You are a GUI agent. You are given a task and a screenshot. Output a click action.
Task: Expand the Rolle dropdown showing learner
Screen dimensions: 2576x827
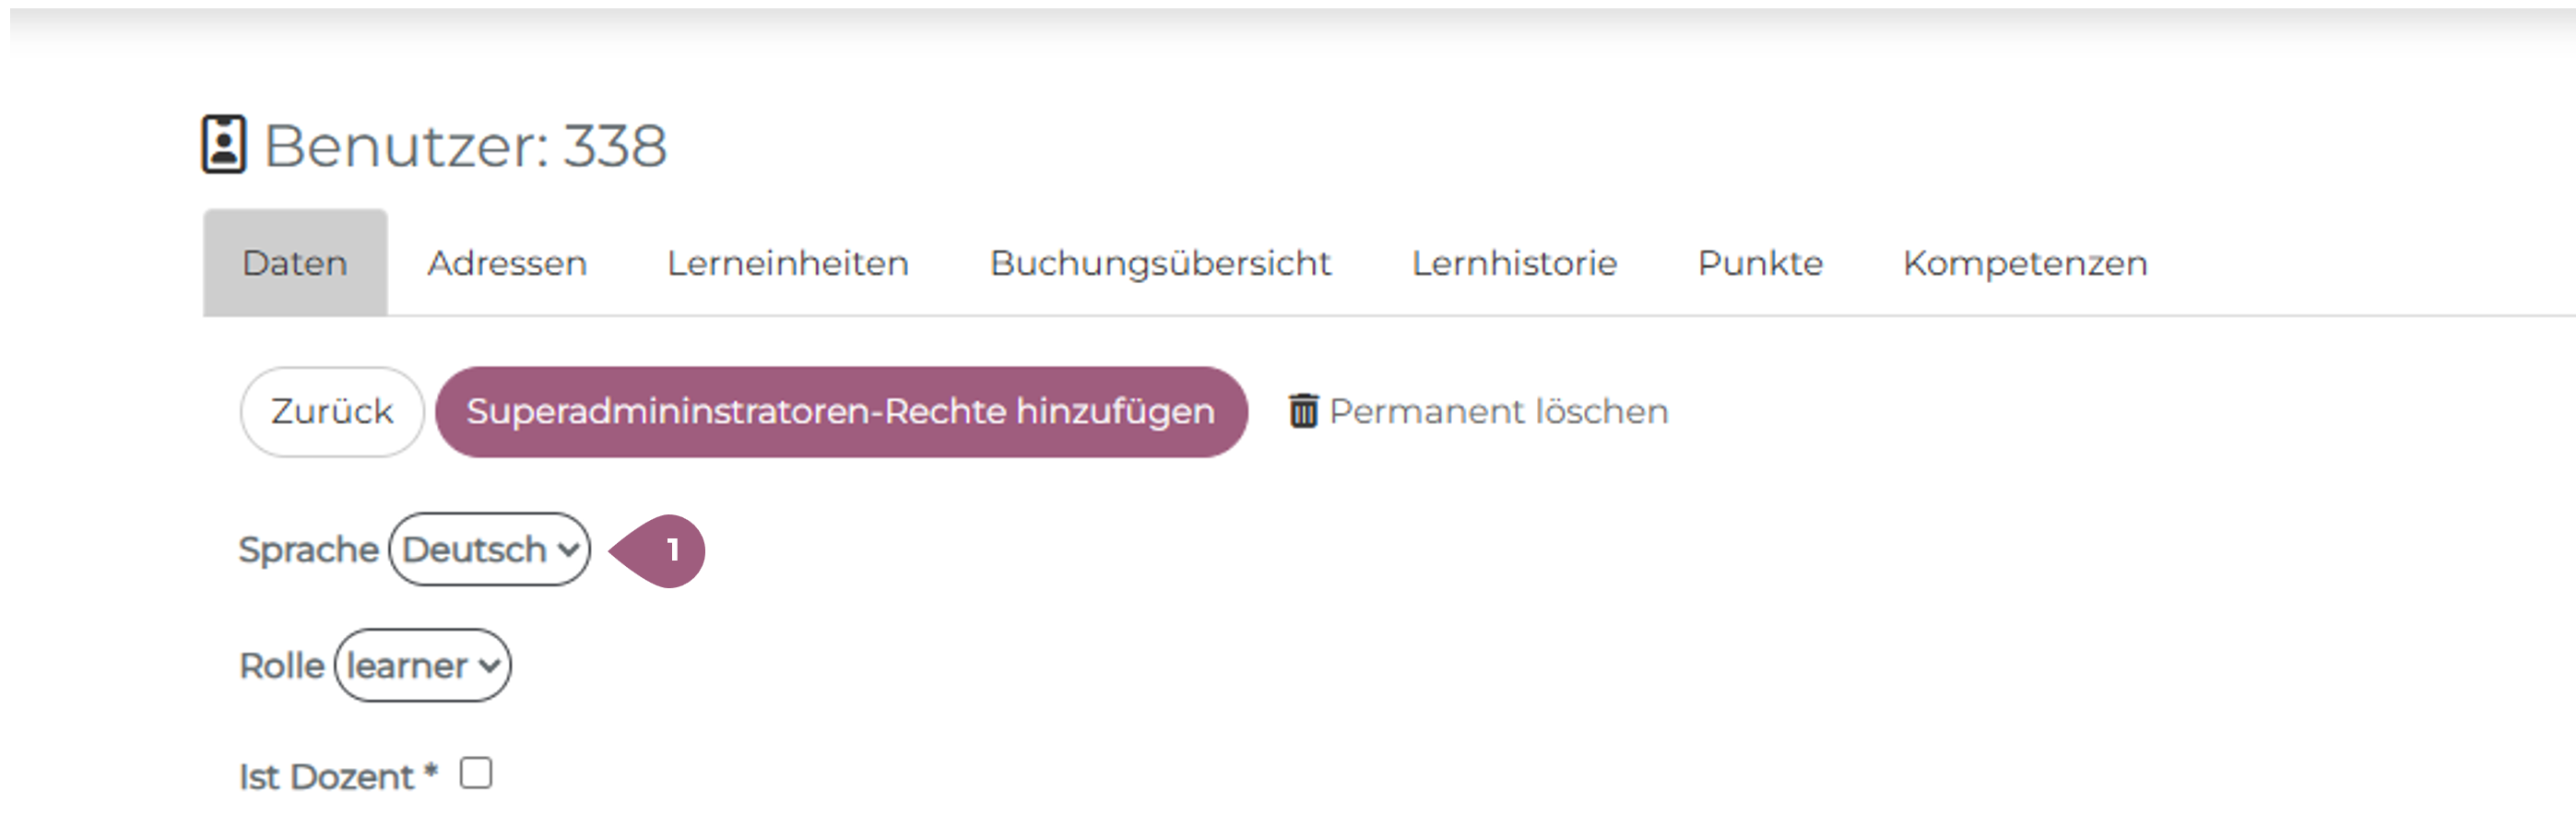click(422, 666)
